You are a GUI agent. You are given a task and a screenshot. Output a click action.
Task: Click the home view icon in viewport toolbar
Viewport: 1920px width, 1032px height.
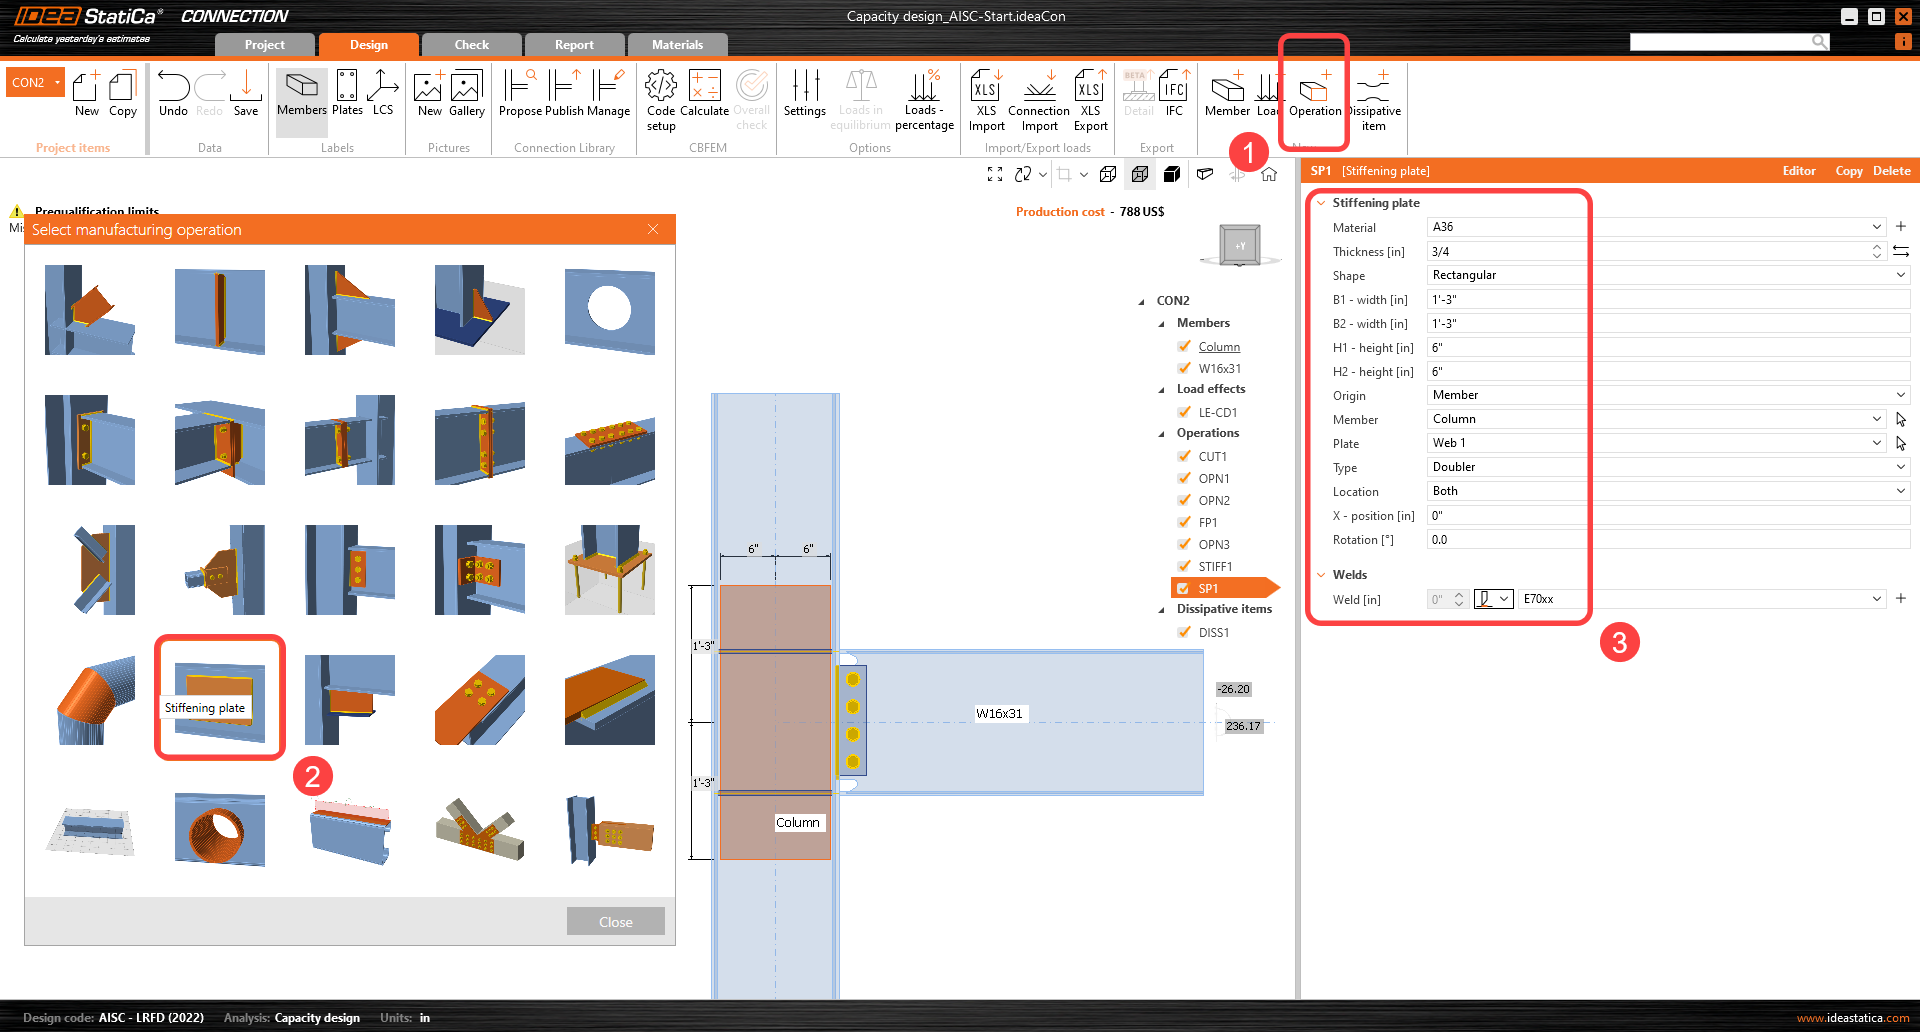(1269, 174)
